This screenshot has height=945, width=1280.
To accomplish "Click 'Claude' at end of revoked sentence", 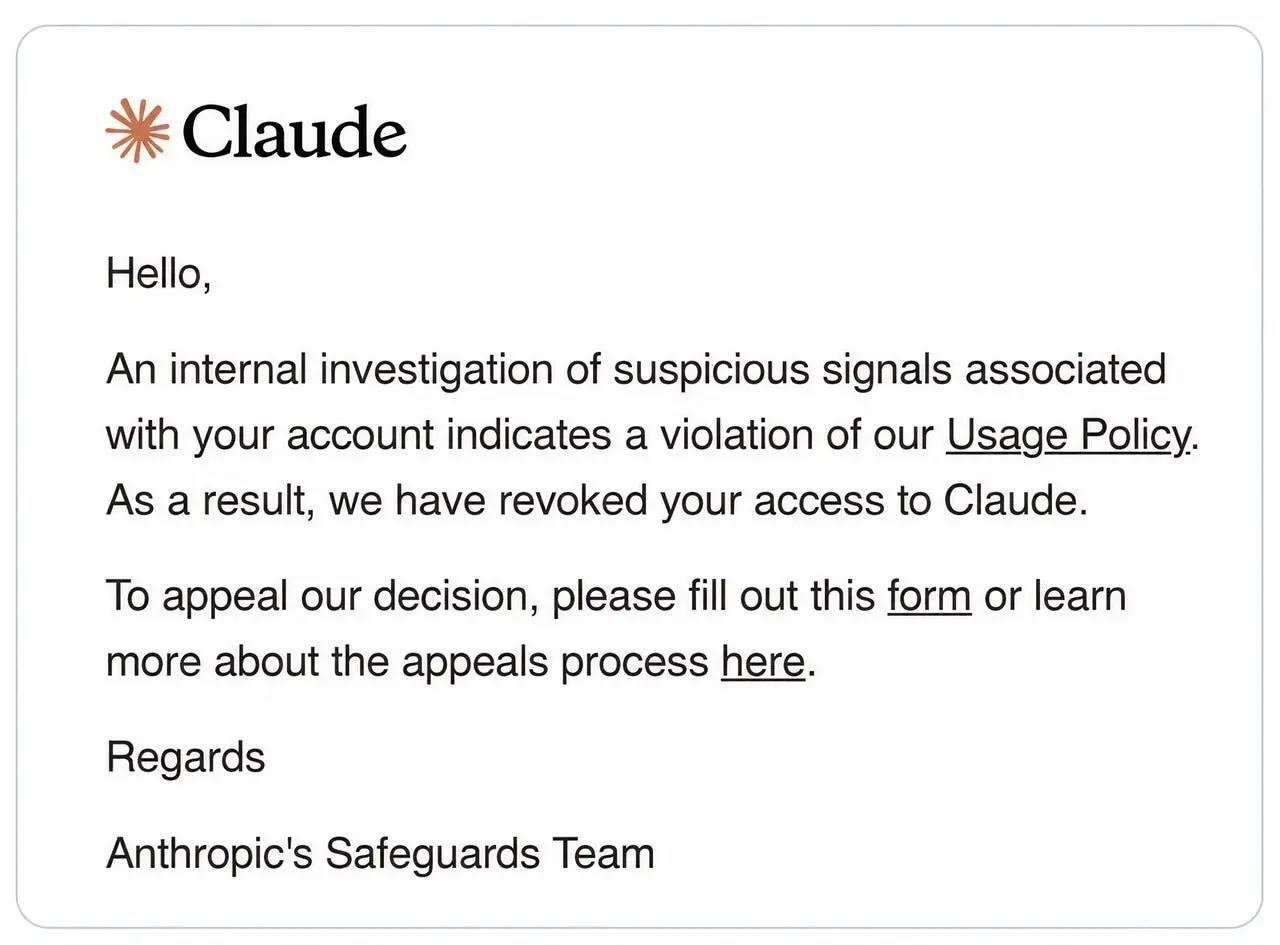I will 1016,501.
